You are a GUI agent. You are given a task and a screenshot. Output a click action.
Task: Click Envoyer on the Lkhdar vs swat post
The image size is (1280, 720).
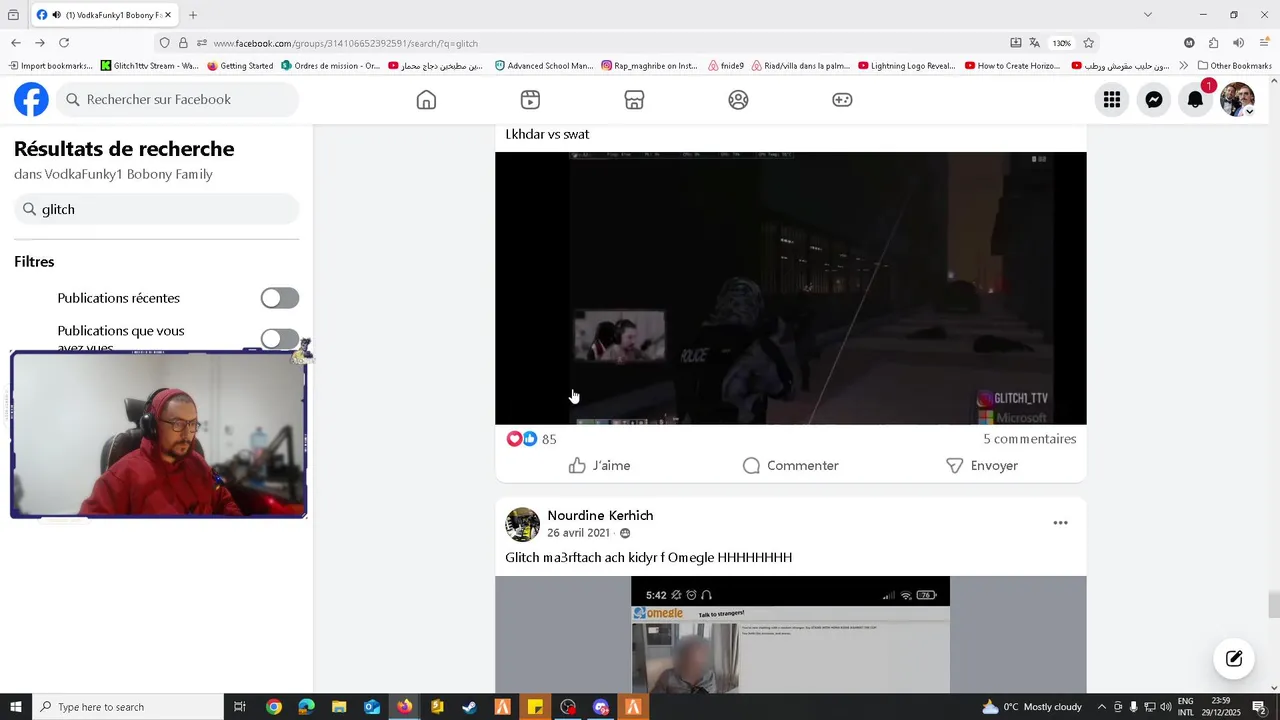pos(981,465)
